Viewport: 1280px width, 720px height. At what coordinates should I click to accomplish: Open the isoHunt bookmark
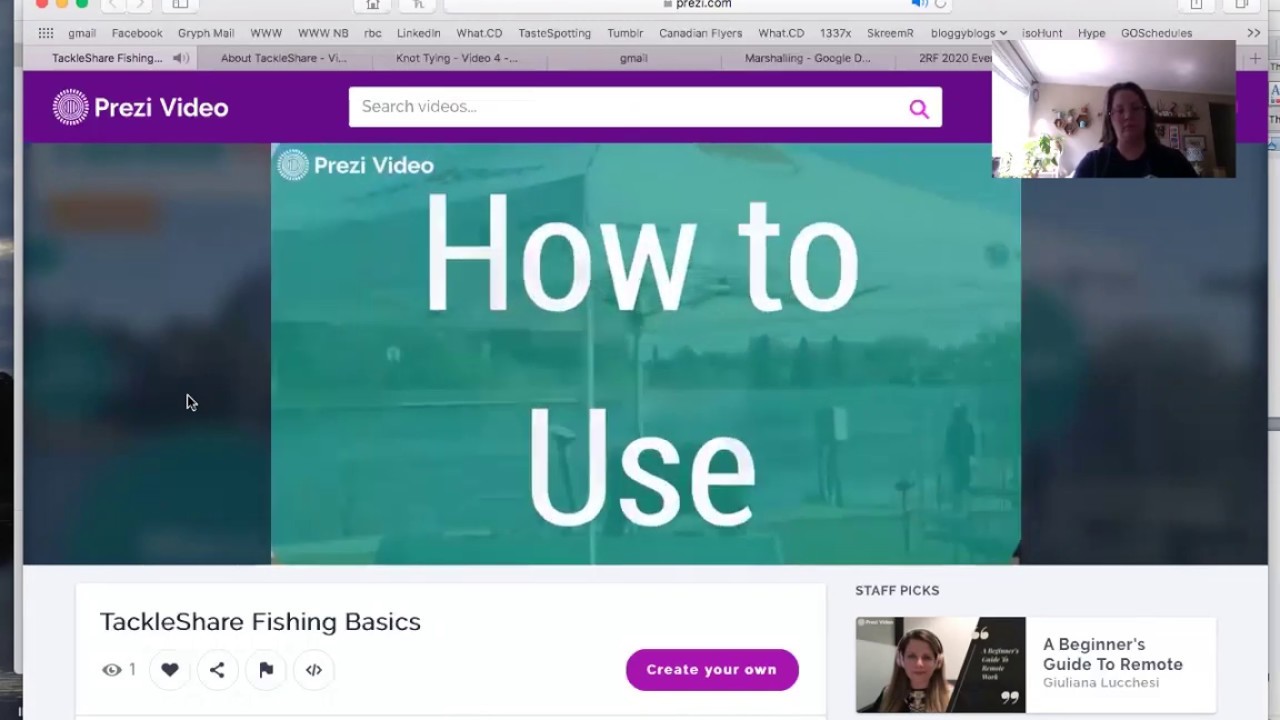pyautogui.click(x=1042, y=33)
